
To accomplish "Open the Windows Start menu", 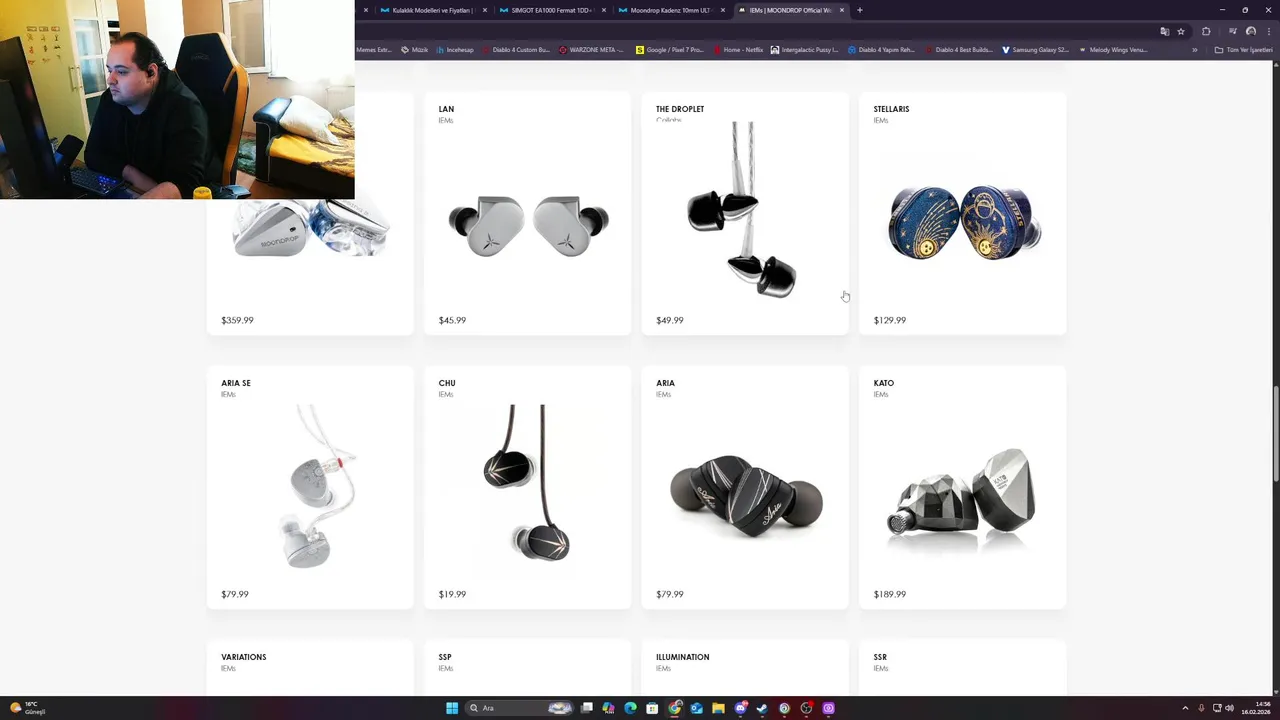I will click(452, 708).
